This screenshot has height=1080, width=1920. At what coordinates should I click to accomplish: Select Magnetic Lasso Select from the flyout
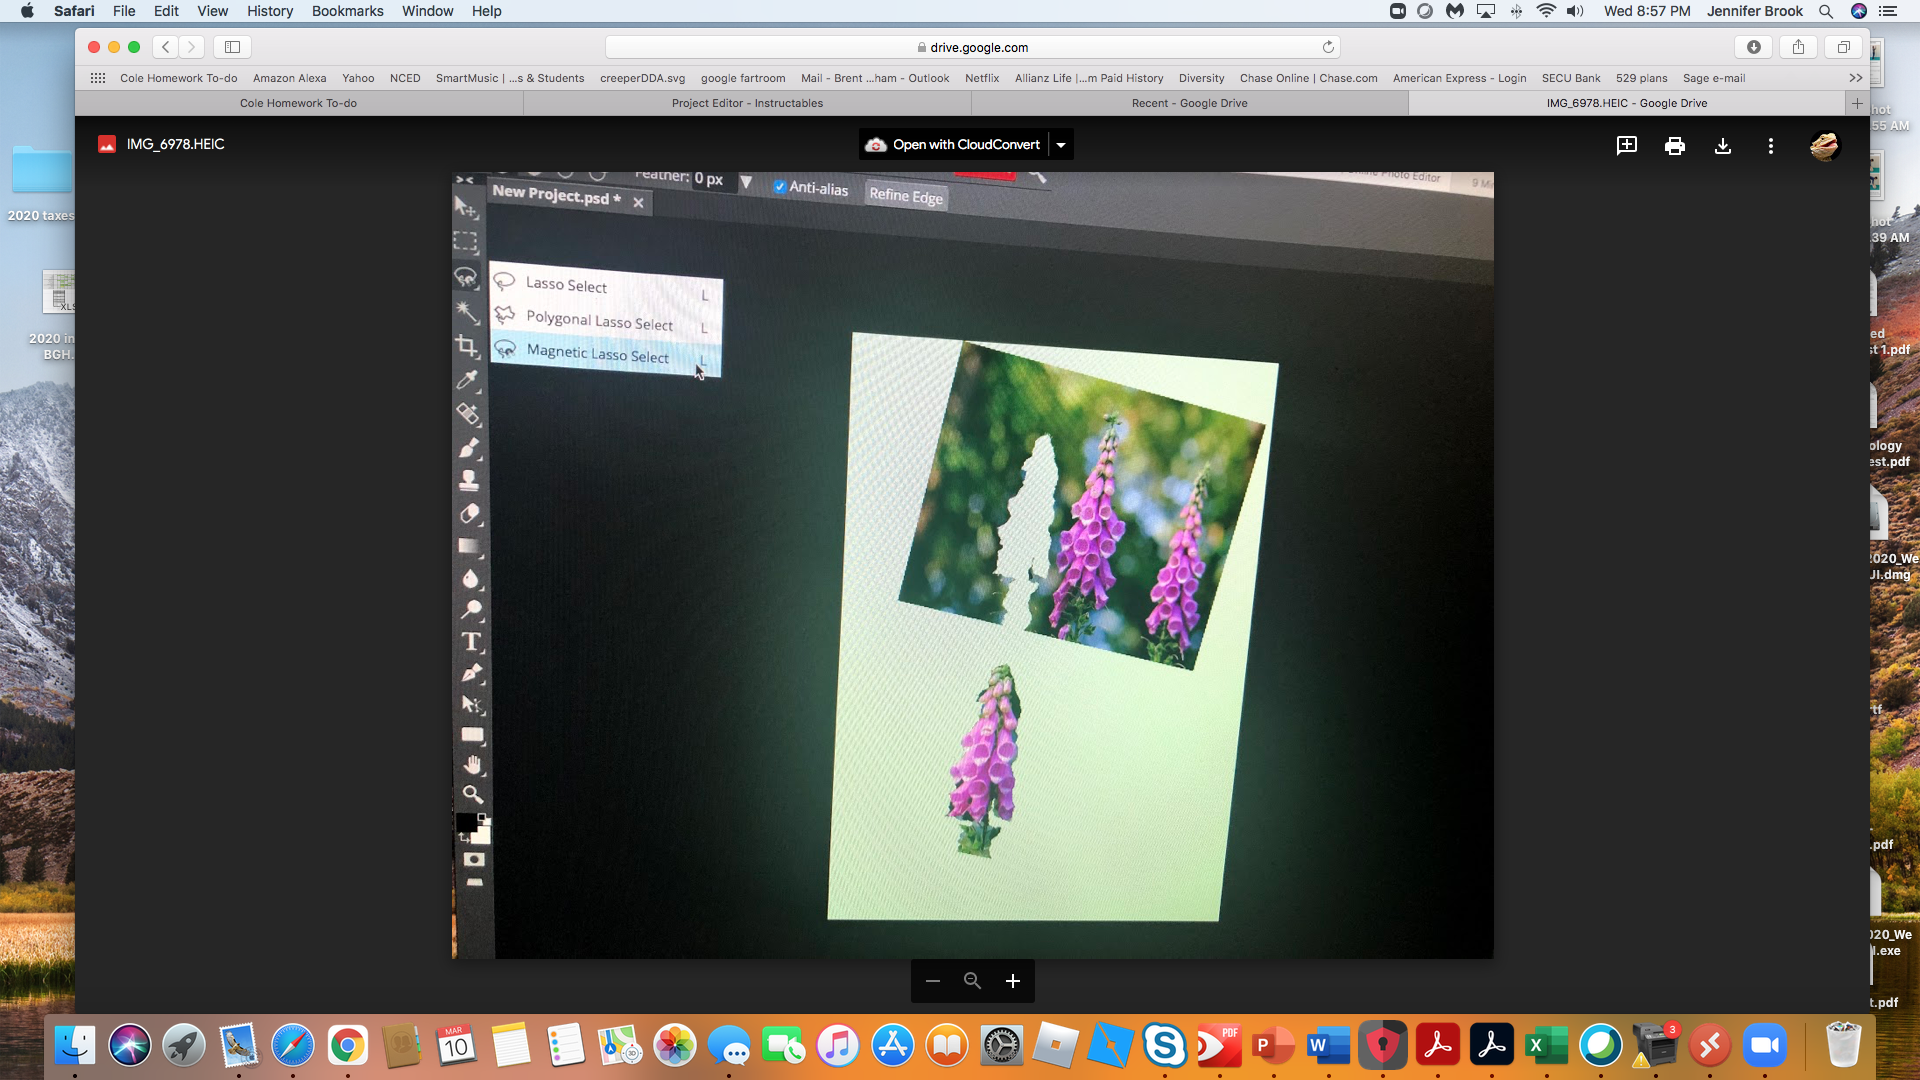(x=597, y=353)
